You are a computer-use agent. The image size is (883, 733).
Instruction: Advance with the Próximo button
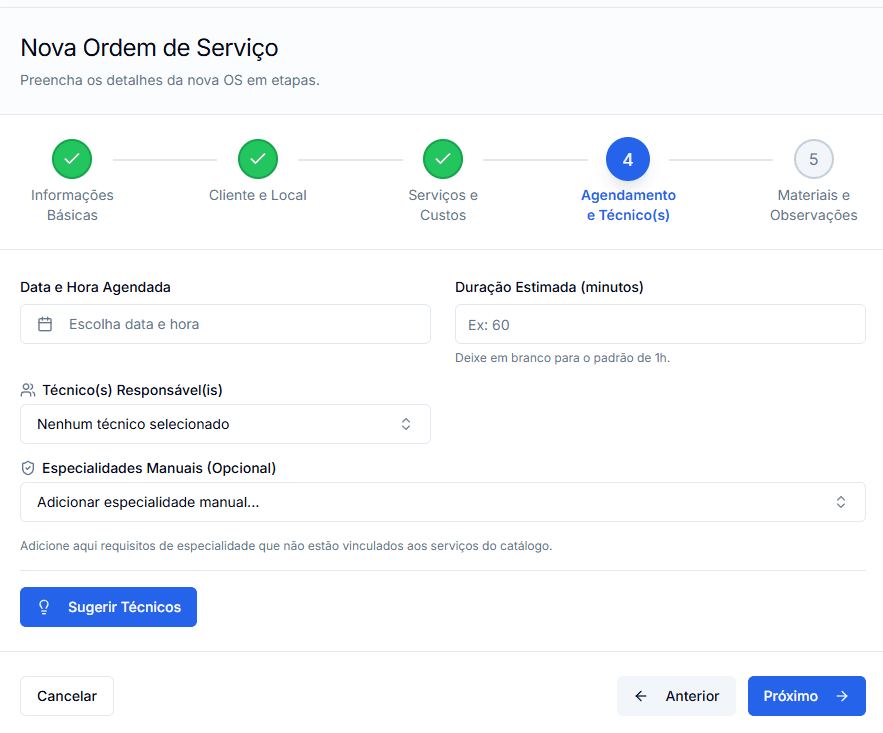point(806,696)
